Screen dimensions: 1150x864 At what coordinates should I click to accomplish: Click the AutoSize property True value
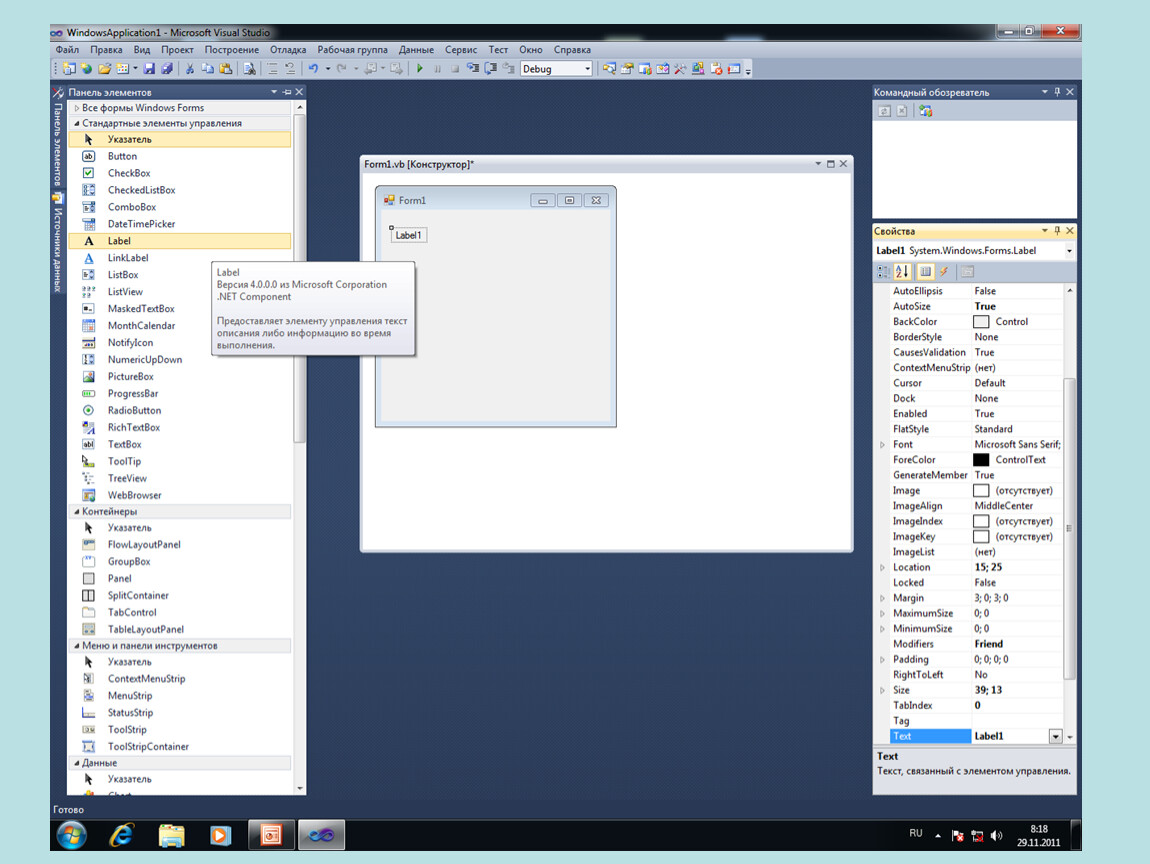(985, 307)
